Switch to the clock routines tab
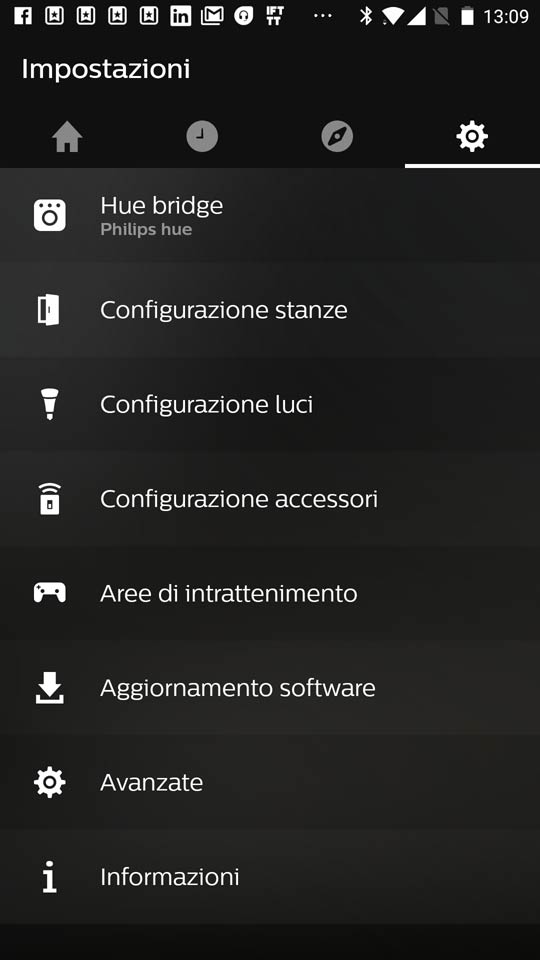Viewport: 540px width, 960px height. pyautogui.click(x=202, y=136)
